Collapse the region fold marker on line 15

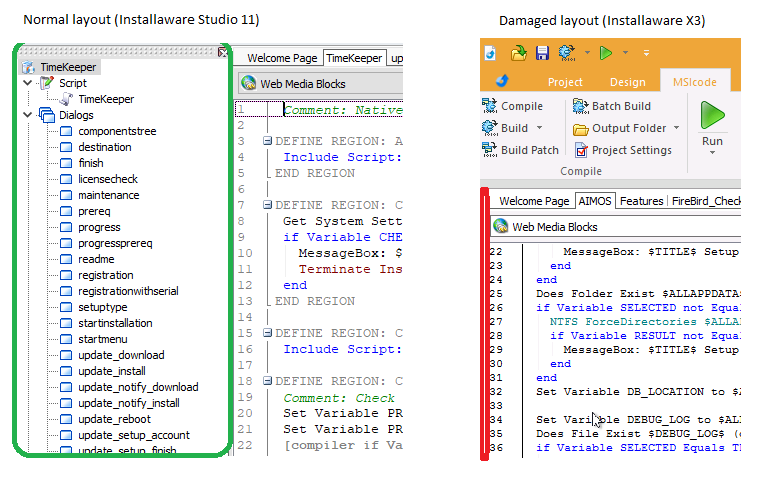267,333
